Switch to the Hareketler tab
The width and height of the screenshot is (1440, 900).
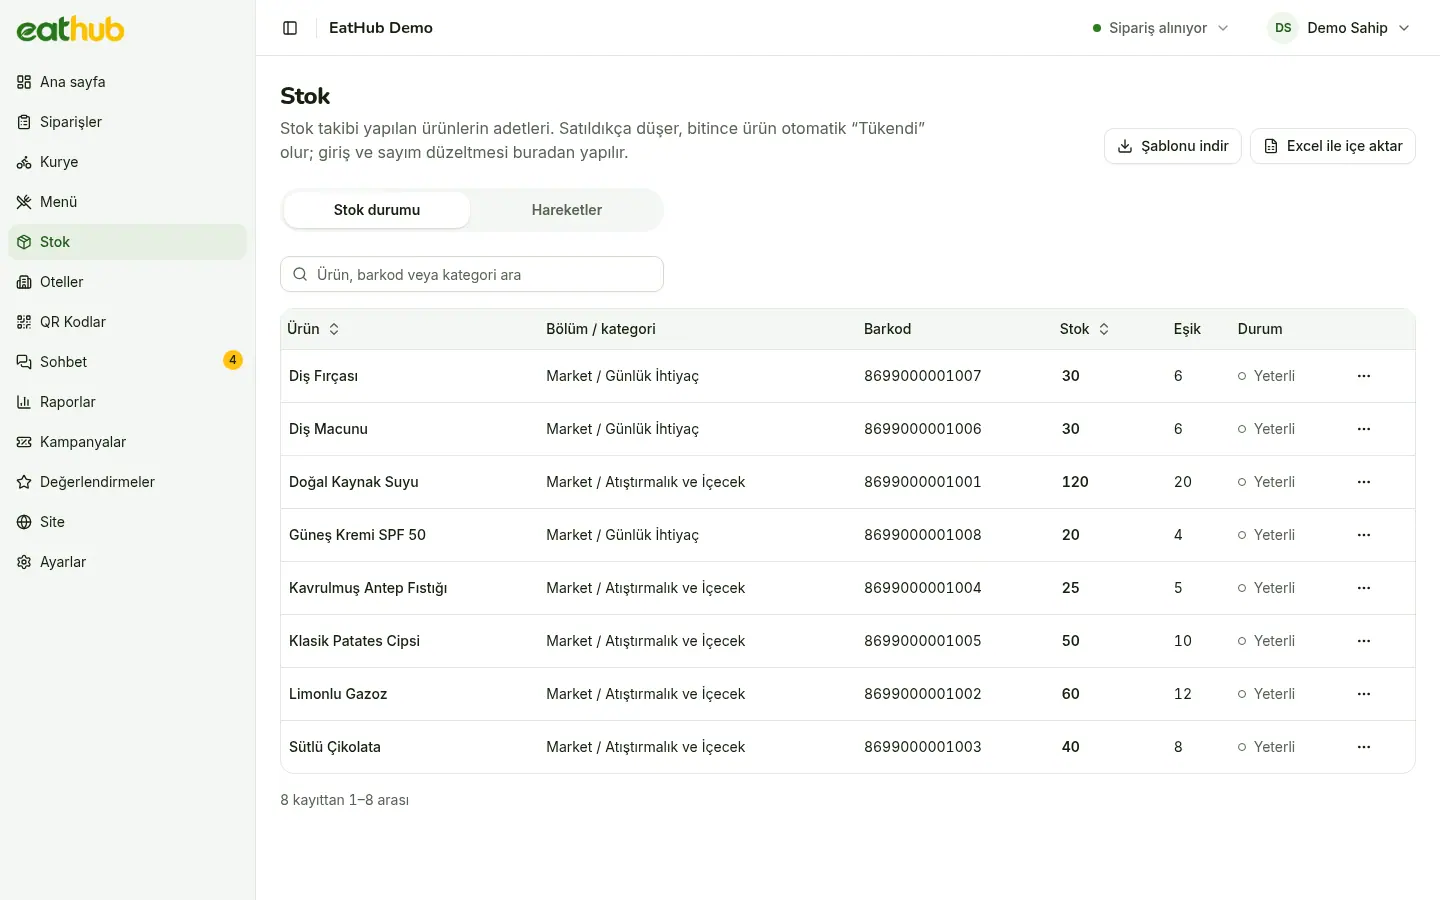pyautogui.click(x=567, y=210)
